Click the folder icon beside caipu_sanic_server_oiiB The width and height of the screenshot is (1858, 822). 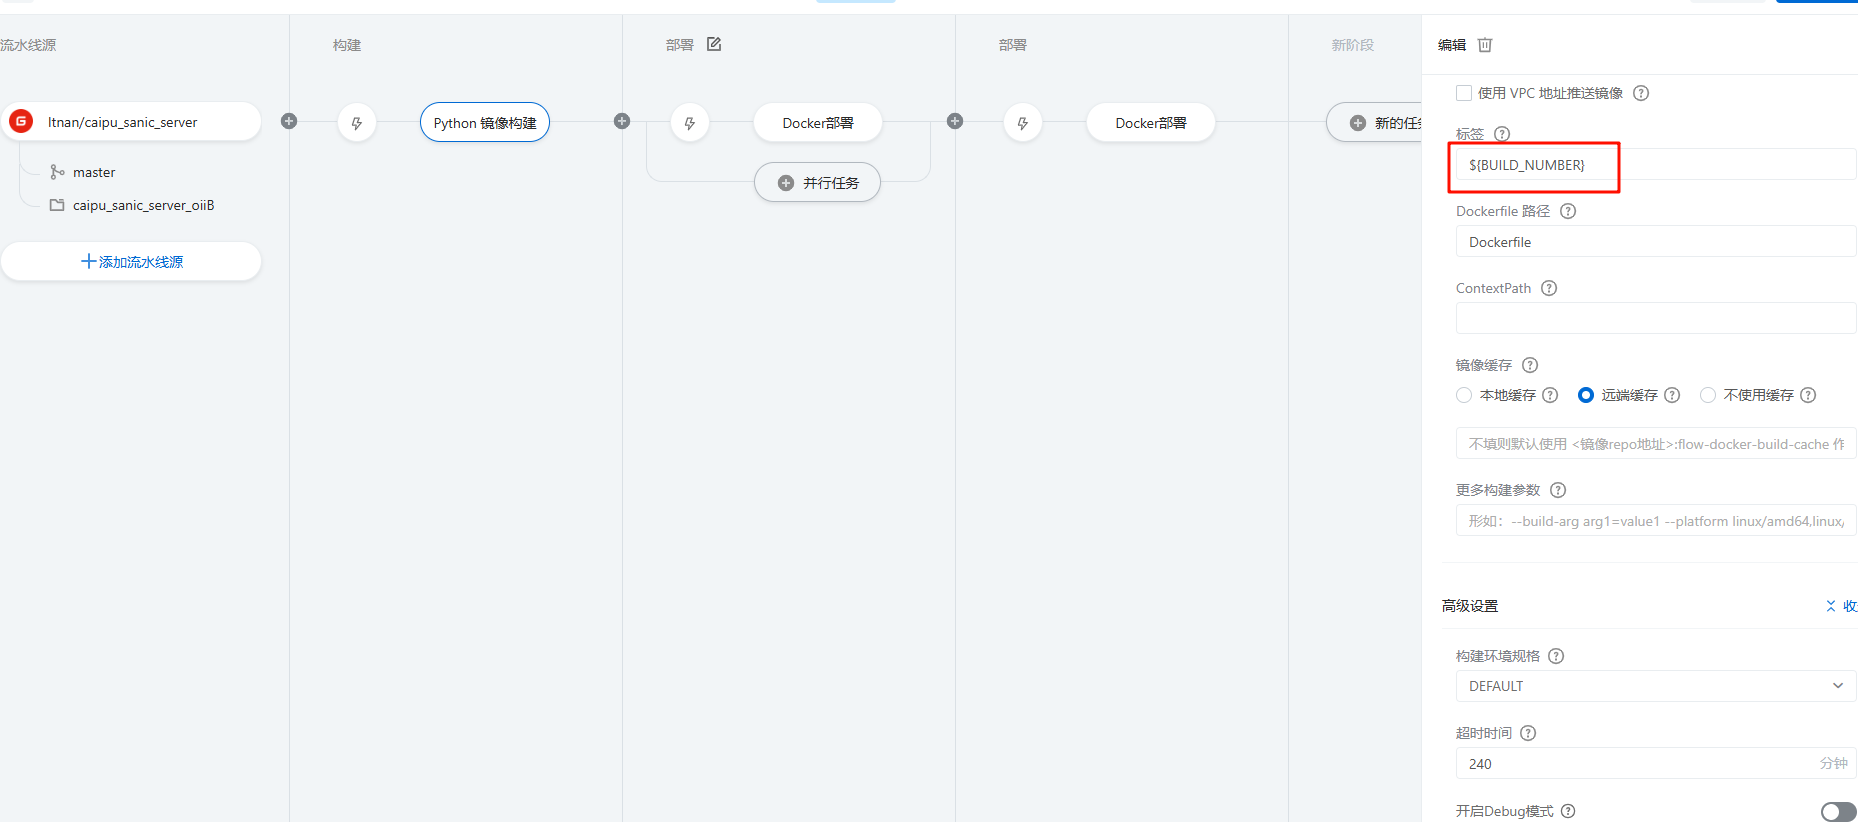57,205
